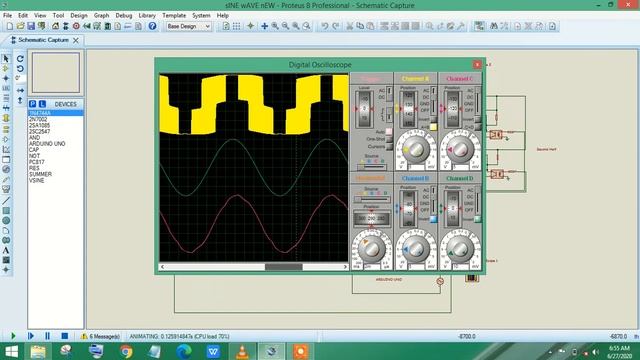Open the File menu
Screen dimensions: 640x360
pos(7,16)
